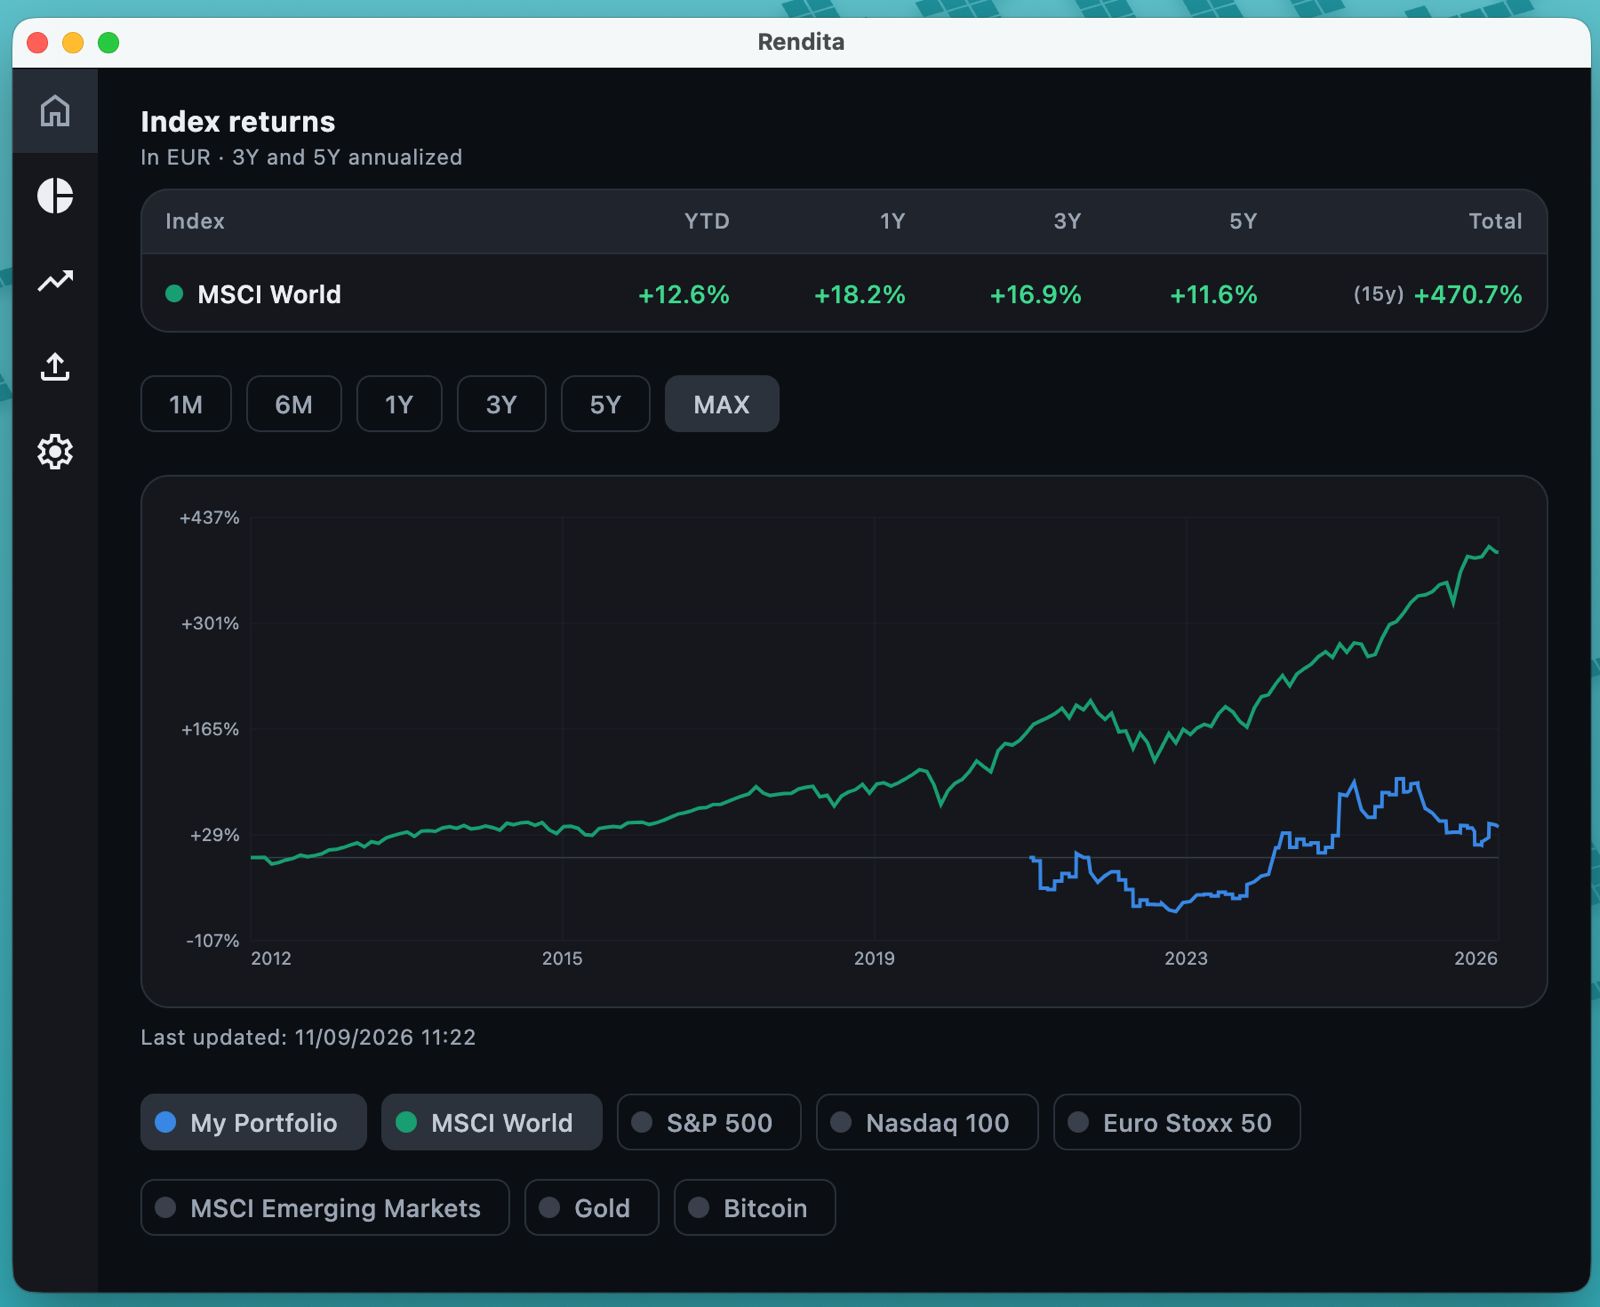Enable the Nasdaq 100 series
This screenshot has width=1600, height=1307.
(x=927, y=1122)
